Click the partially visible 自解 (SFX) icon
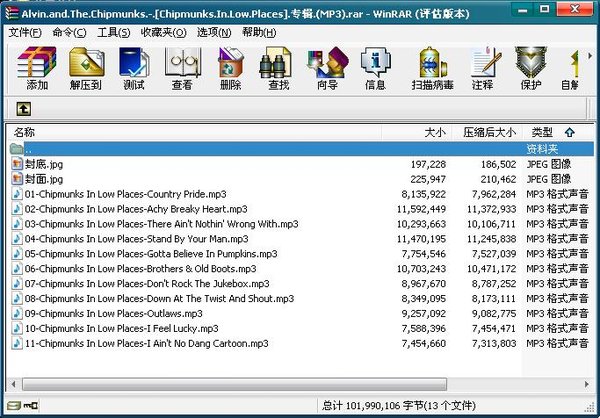Screen dimensions: 600x418 (574, 63)
